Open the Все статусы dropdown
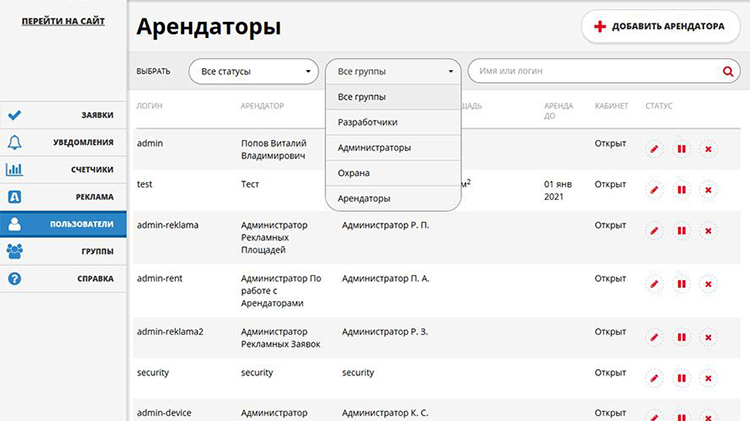This screenshot has height=421, width=750. point(253,72)
